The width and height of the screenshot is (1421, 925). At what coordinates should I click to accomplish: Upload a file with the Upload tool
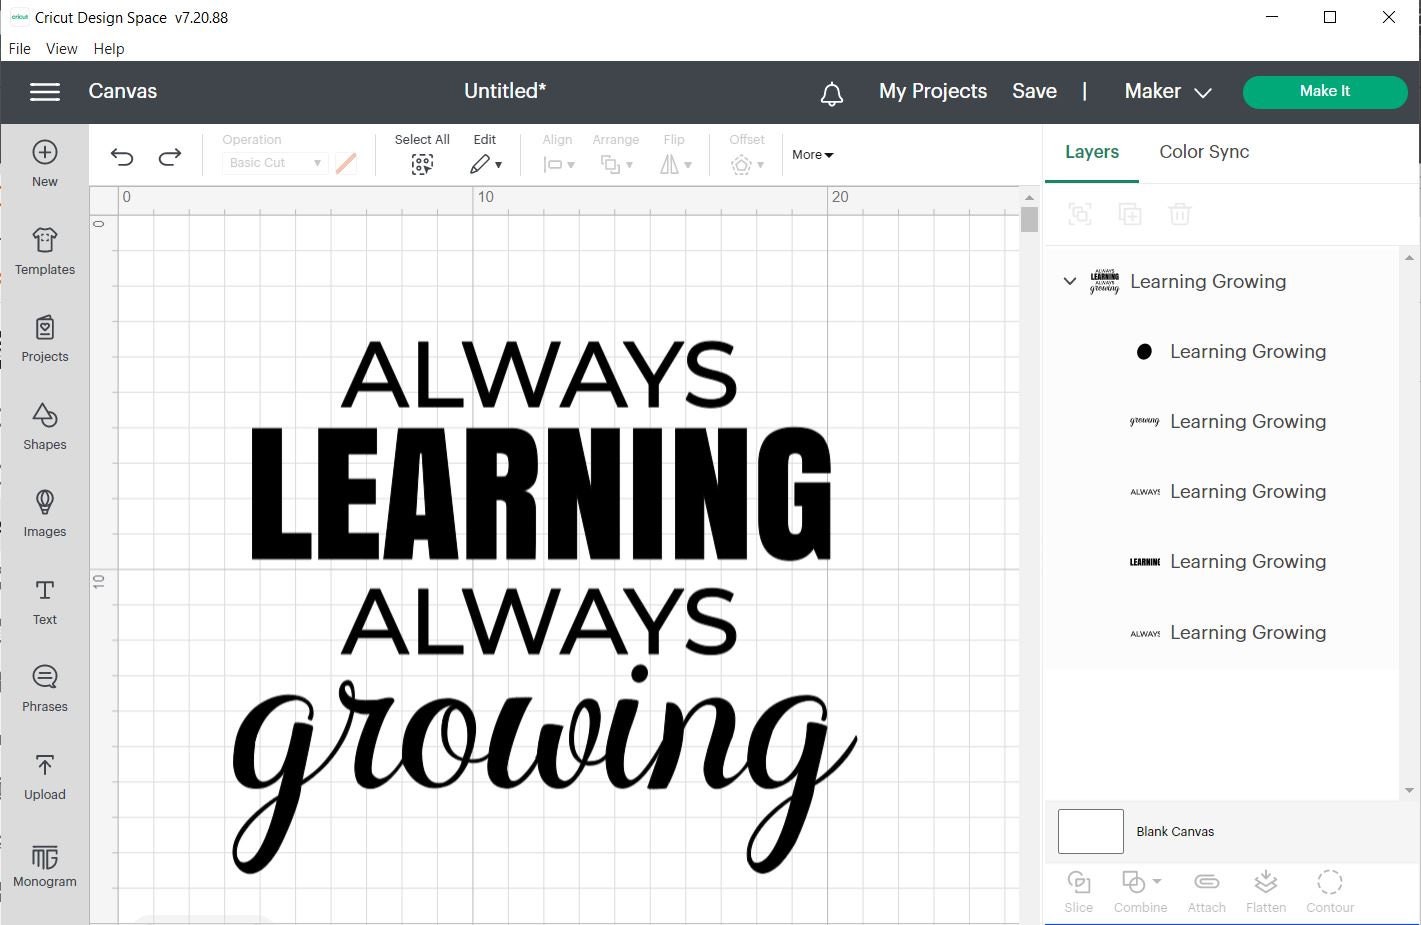coord(44,775)
